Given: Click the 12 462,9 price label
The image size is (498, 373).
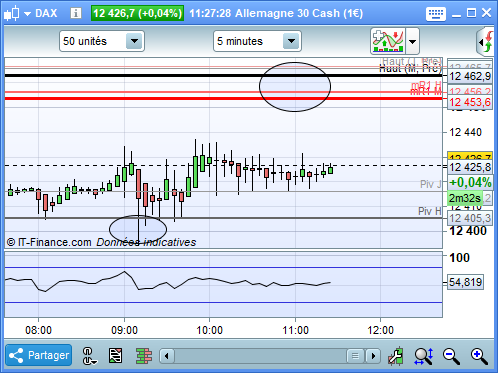Looking at the screenshot, I should click(x=470, y=76).
